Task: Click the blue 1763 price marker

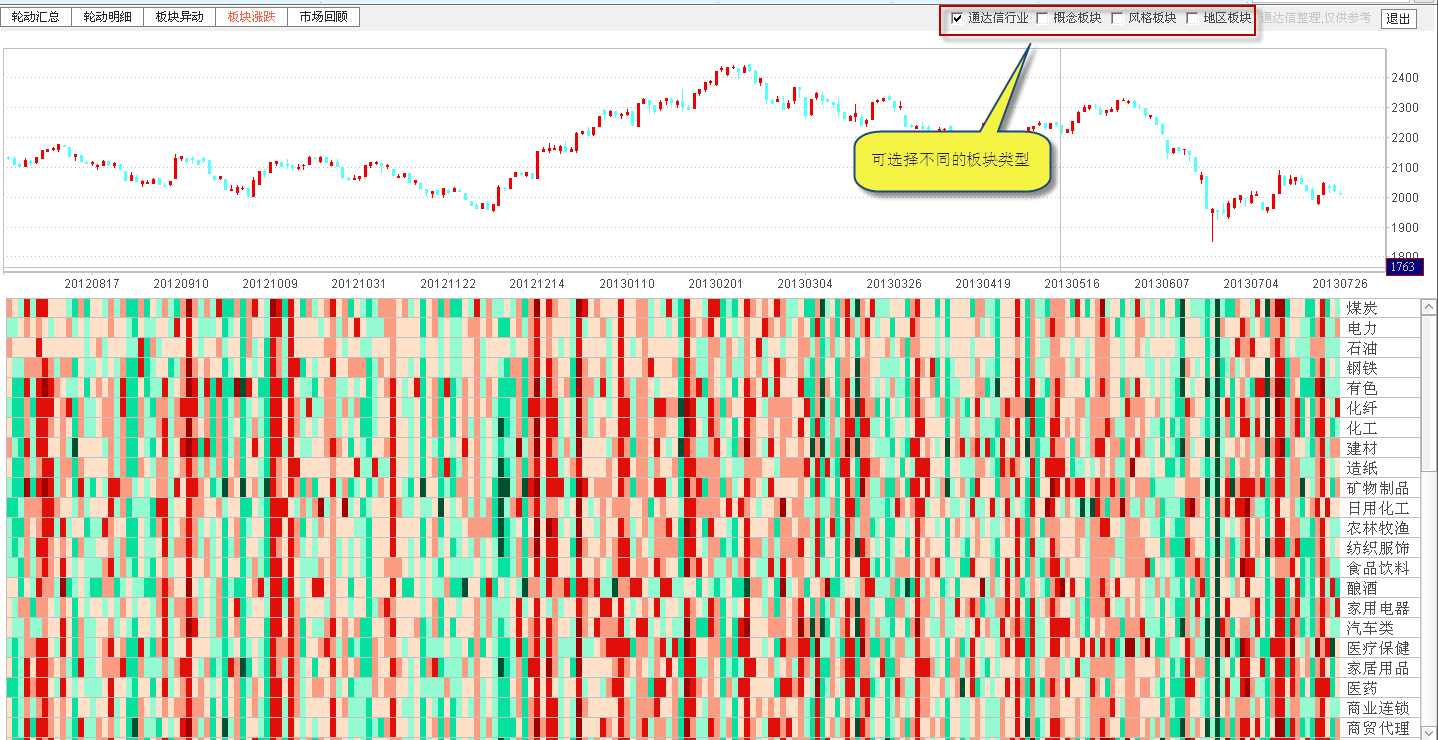Action: (1402, 267)
